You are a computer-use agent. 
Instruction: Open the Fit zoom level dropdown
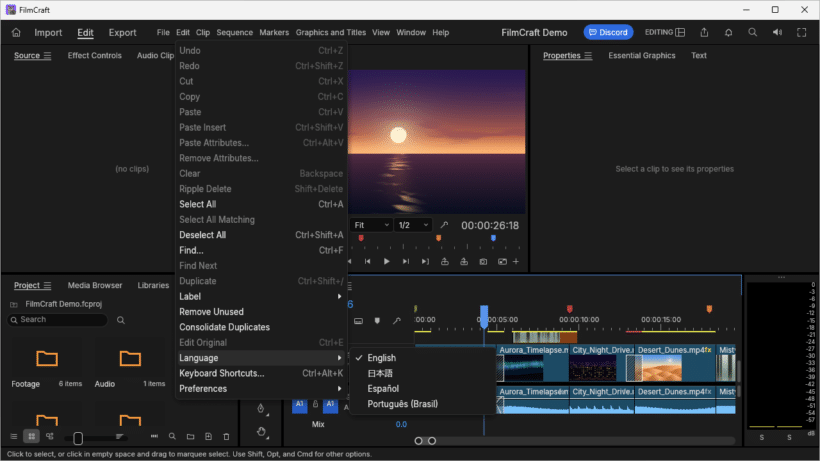tap(371, 225)
